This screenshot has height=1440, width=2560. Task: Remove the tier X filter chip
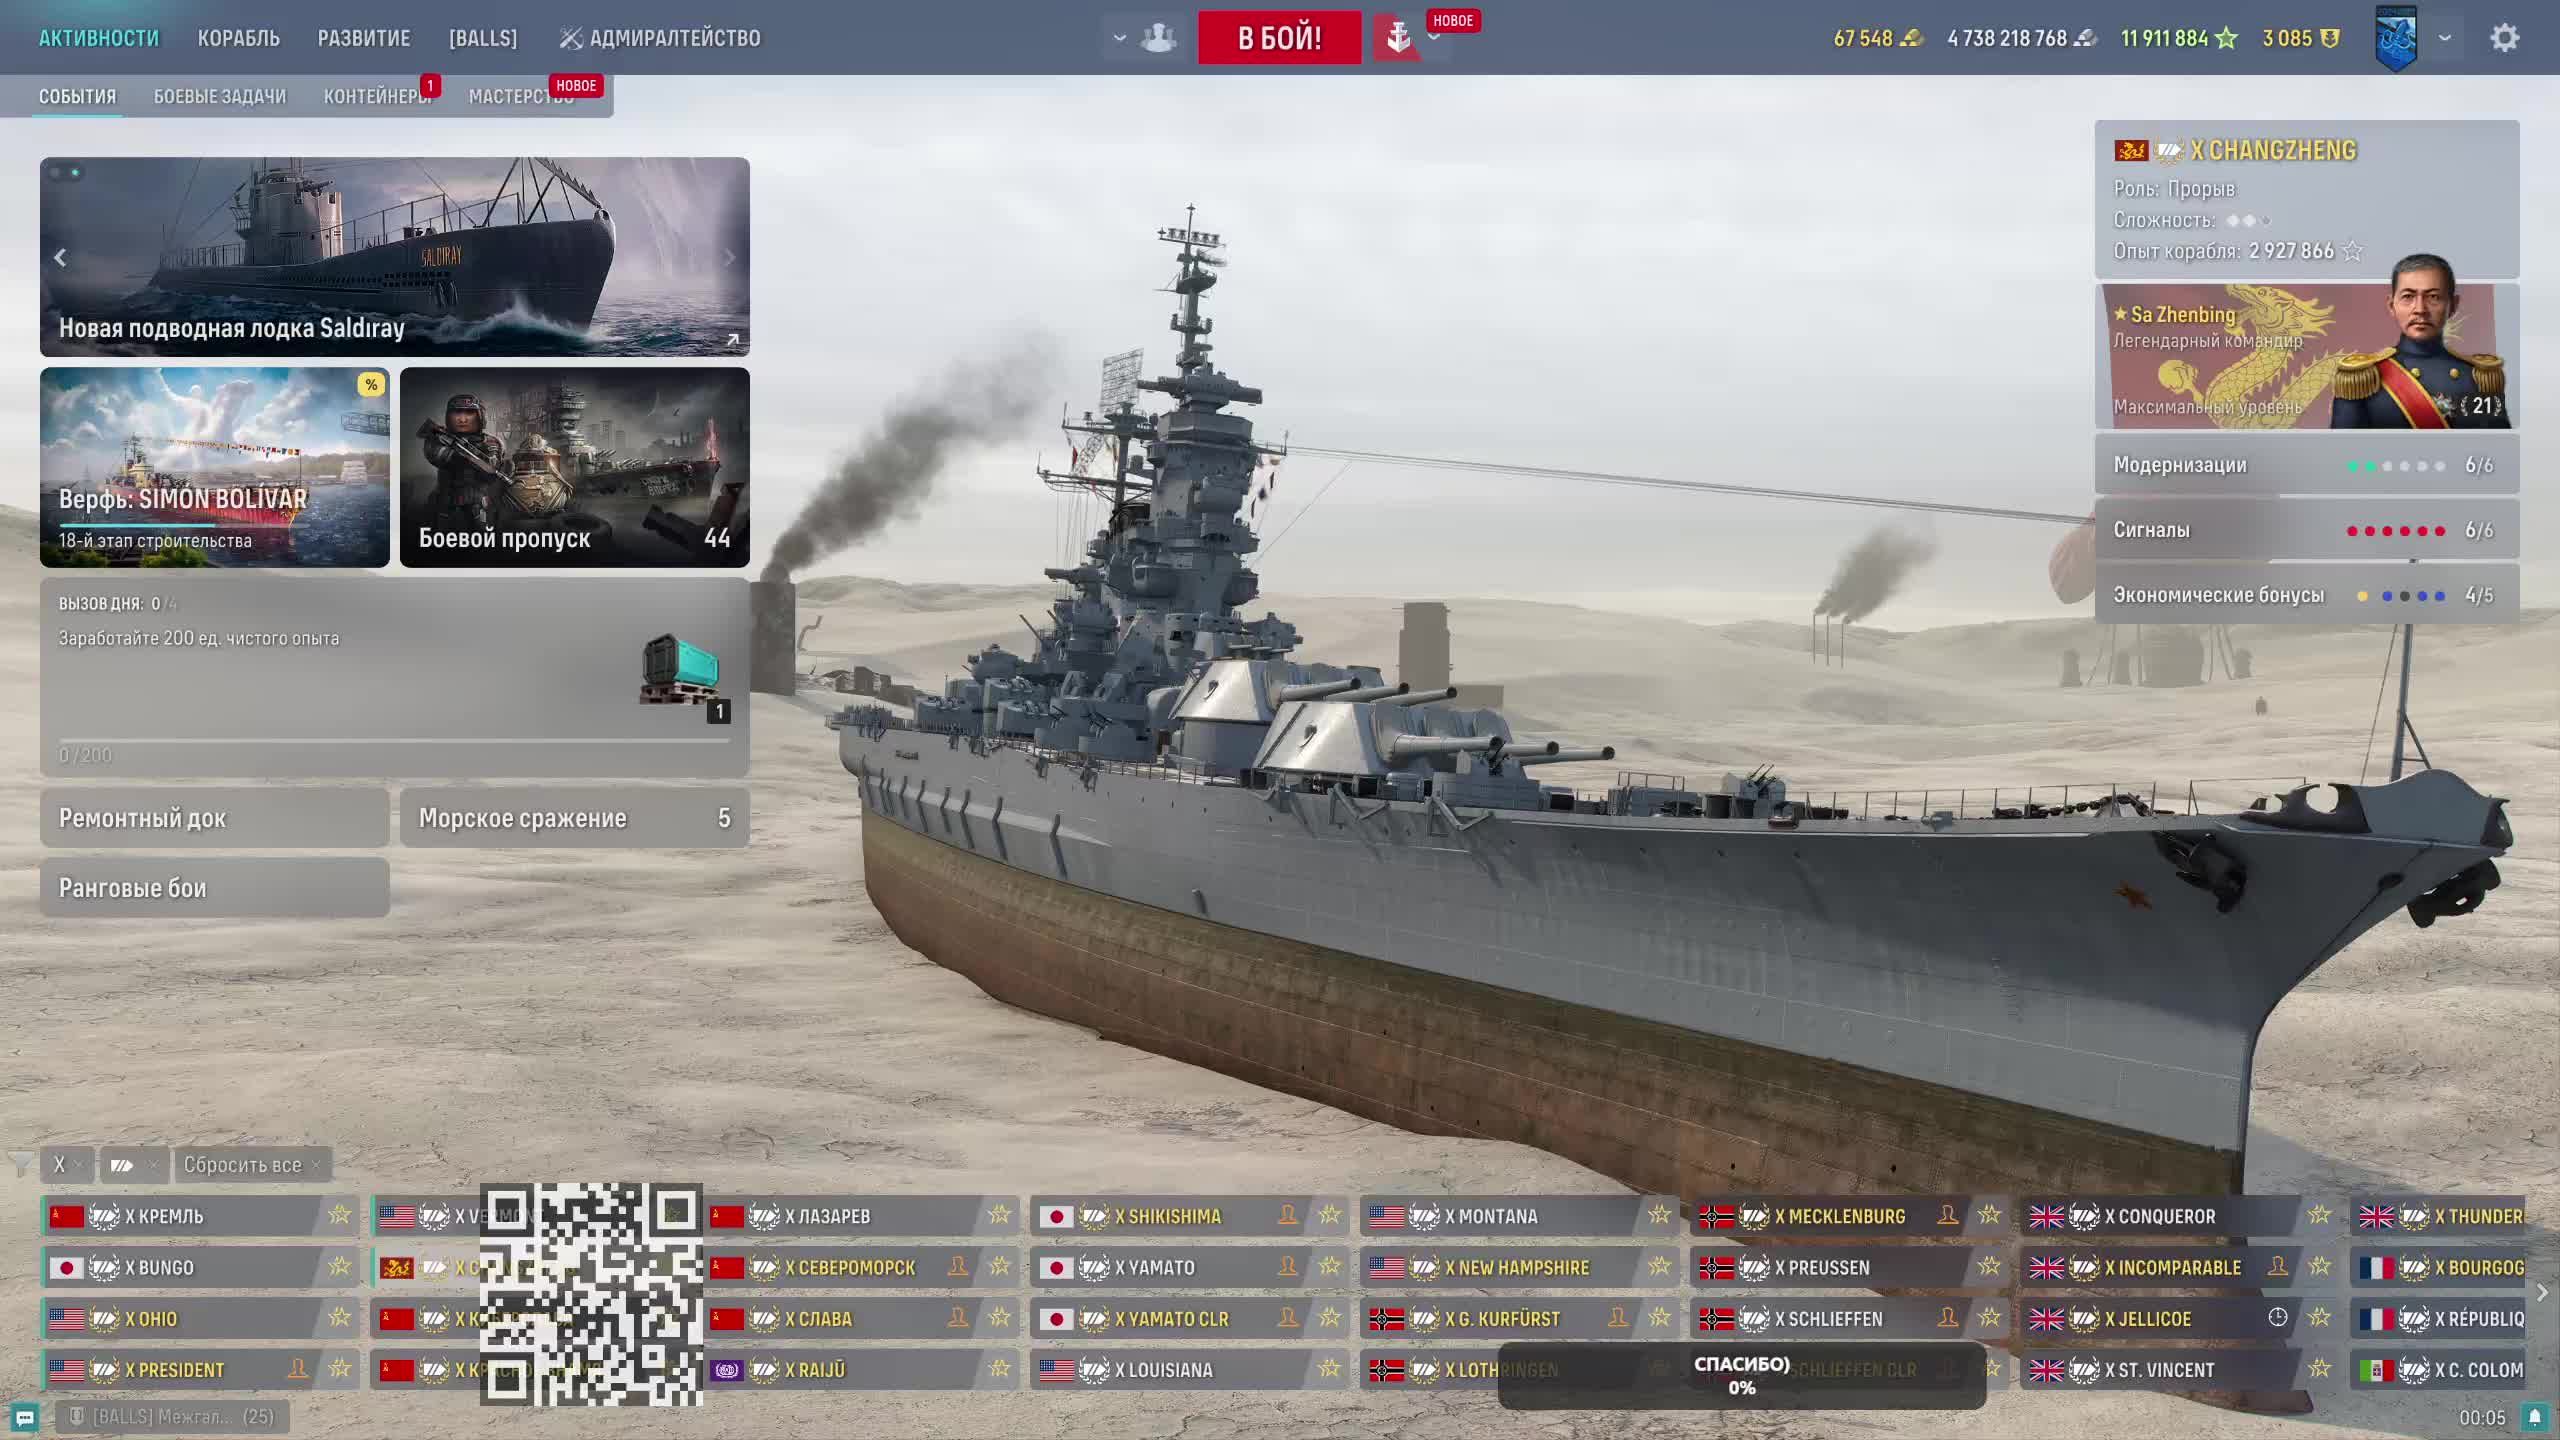point(78,1165)
